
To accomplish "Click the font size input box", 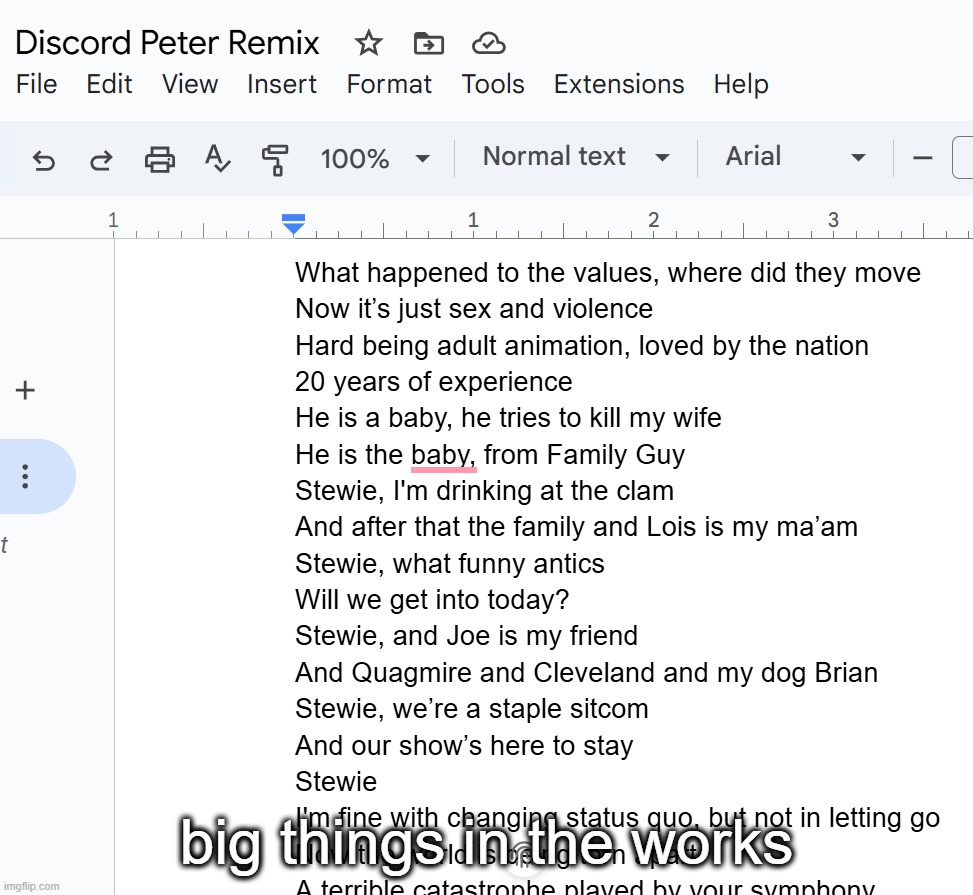I will [x=962, y=158].
